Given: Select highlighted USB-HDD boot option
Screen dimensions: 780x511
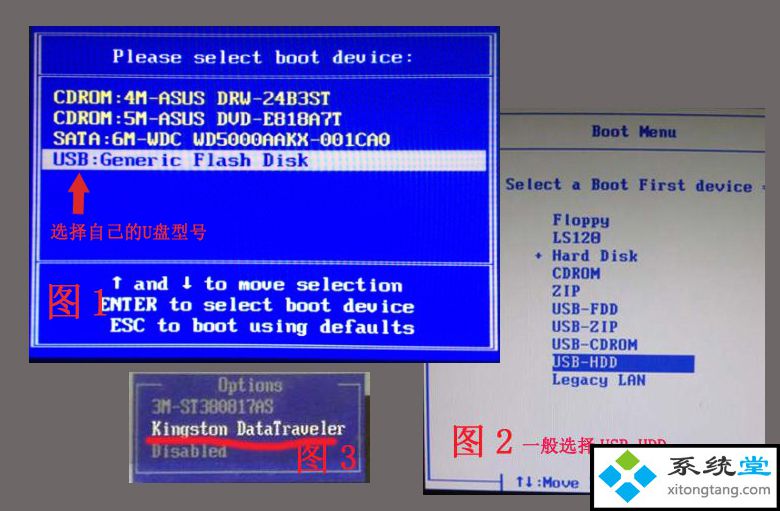Looking at the screenshot, I should [x=623, y=363].
